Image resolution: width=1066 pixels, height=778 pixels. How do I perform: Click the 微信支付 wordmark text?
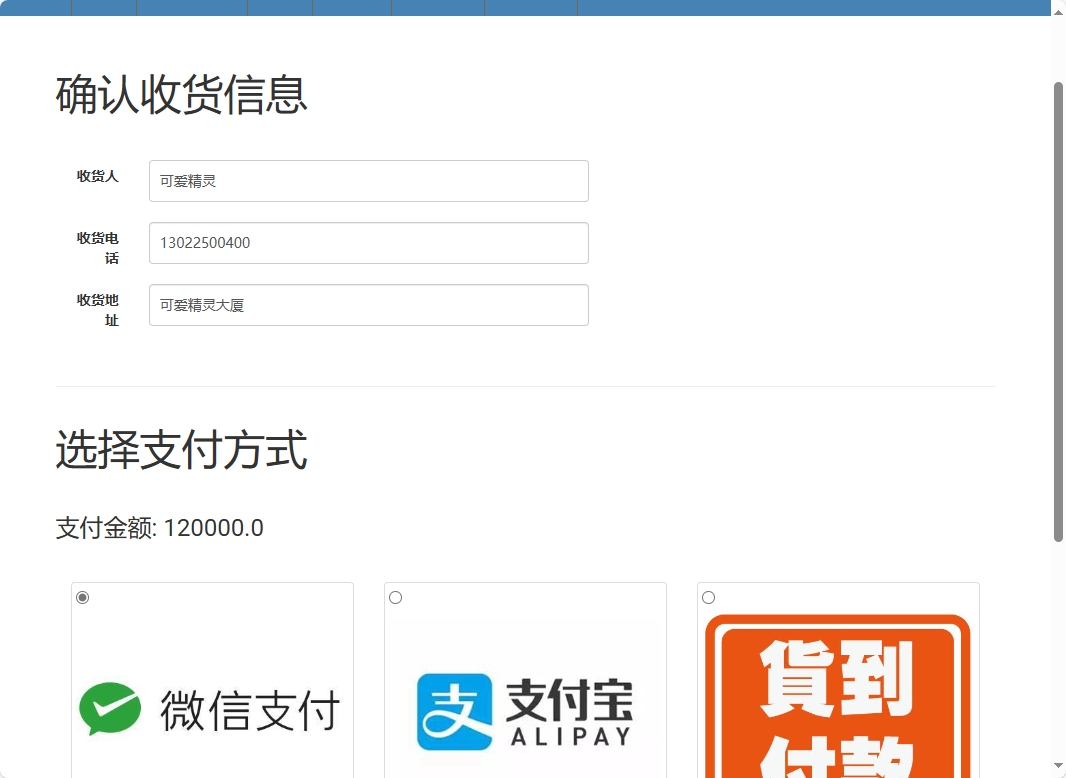point(247,711)
